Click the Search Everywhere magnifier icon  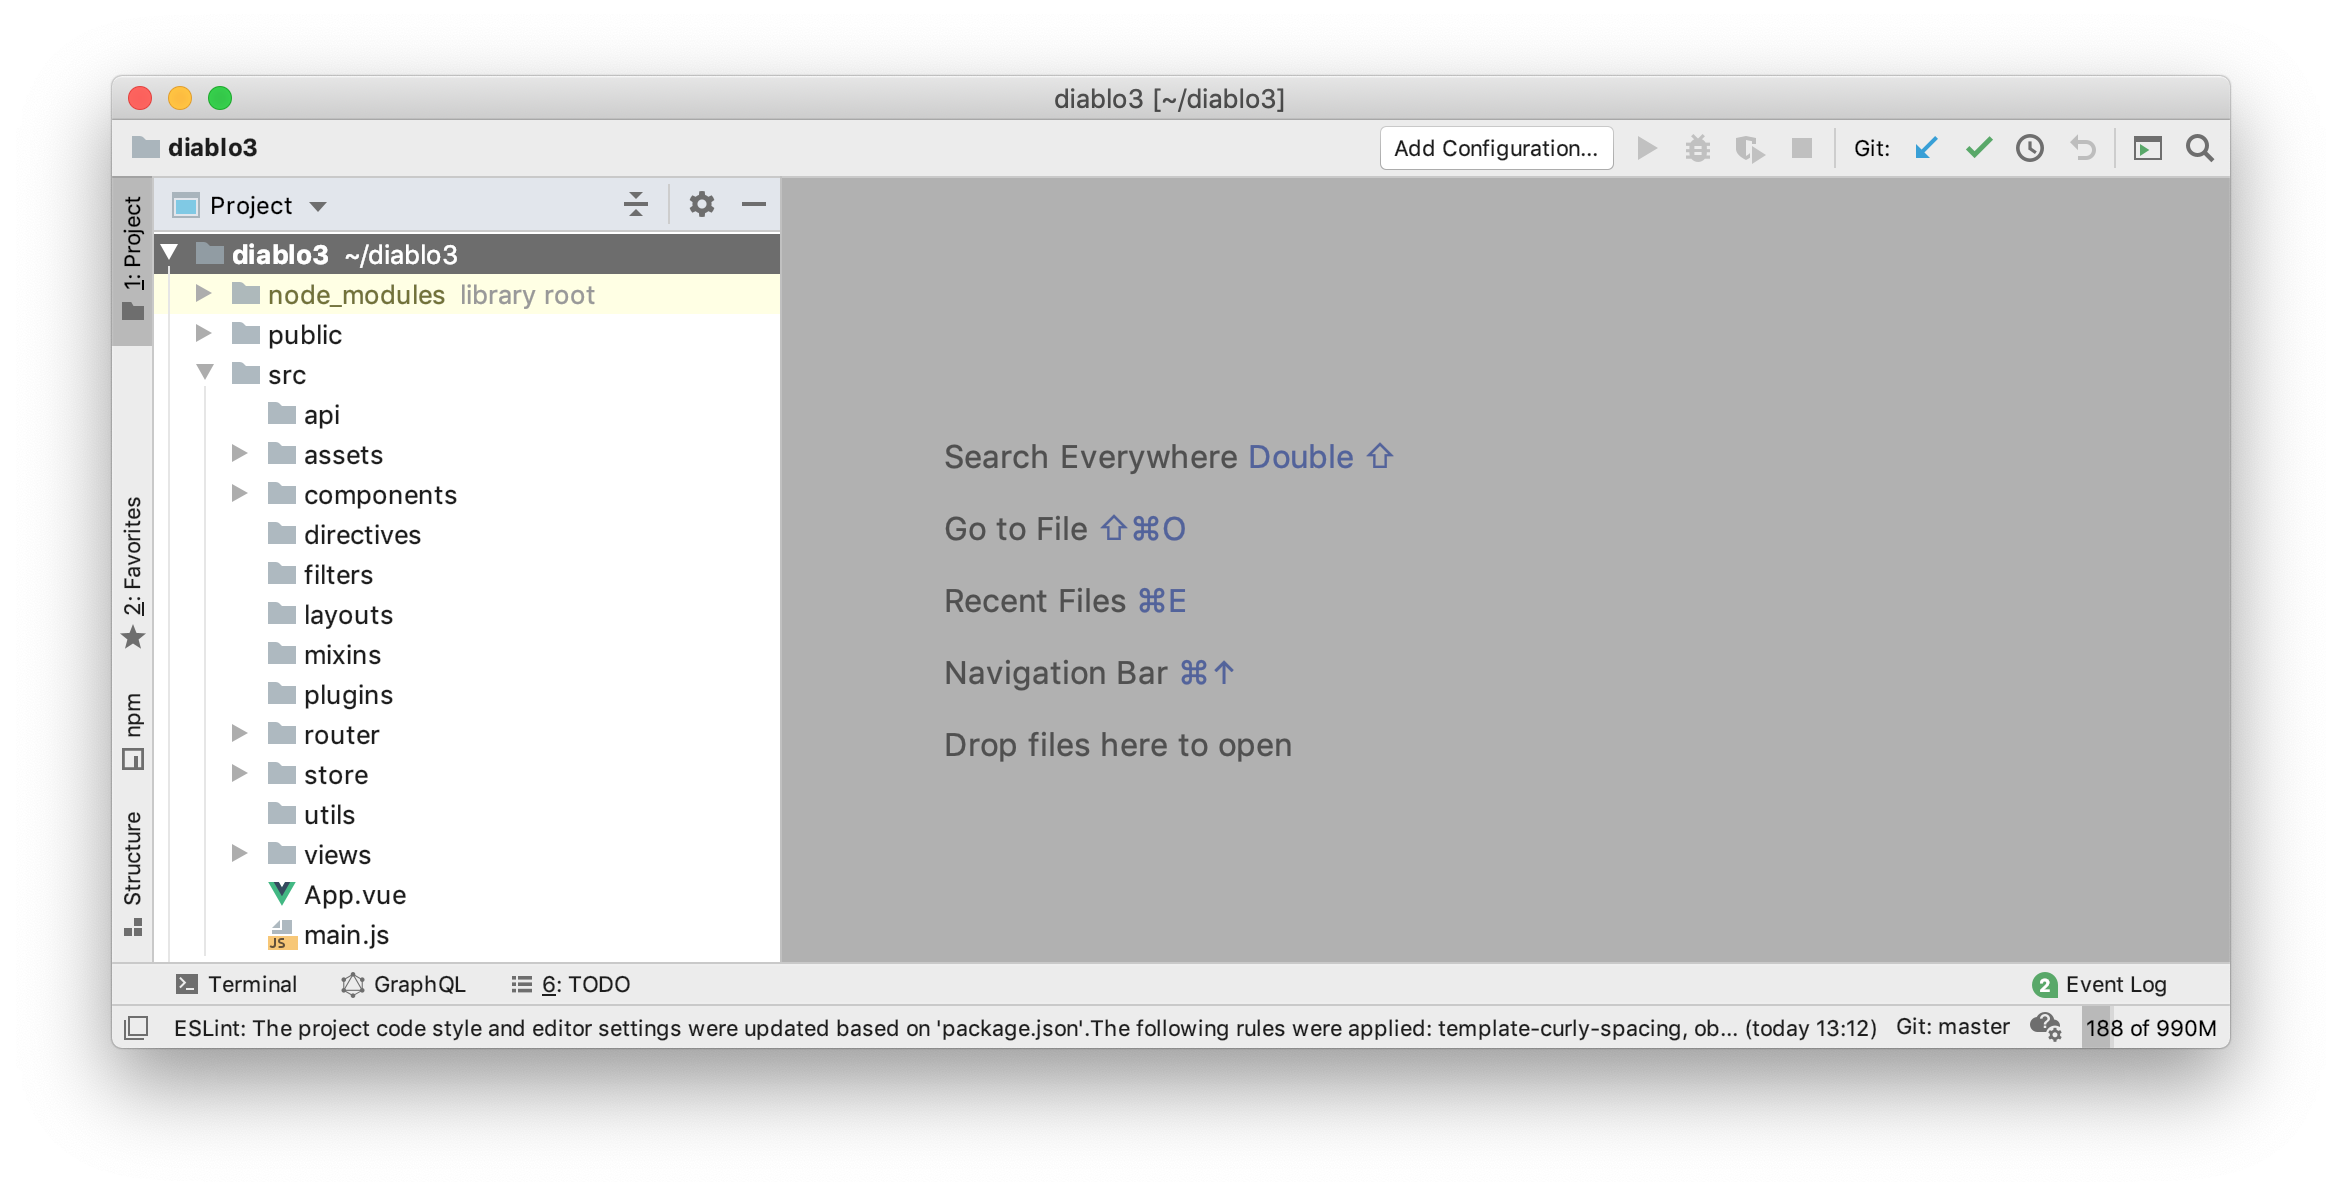tap(2199, 148)
